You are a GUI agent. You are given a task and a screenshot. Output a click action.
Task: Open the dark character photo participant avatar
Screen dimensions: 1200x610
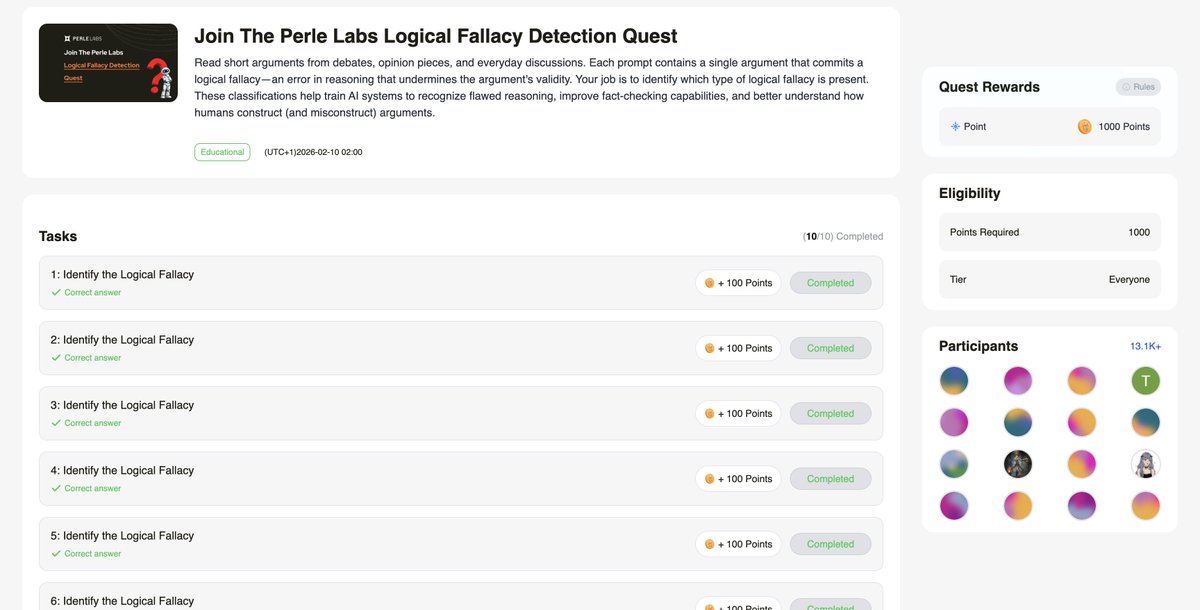click(1018, 464)
